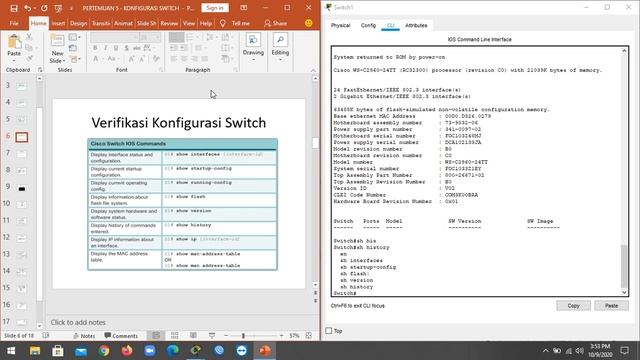This screenshot has height=360, width=640.
Task: Select slide 9 thumbnail
Action: (x=22, y=189)
